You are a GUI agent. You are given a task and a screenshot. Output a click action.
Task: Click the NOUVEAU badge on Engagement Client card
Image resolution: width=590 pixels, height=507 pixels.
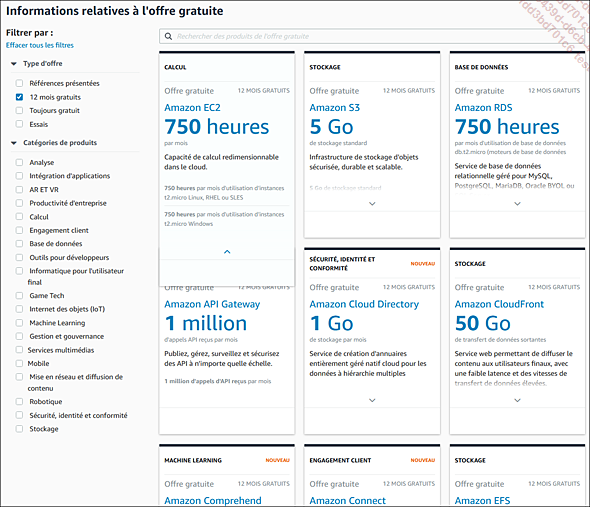(423, 460)
